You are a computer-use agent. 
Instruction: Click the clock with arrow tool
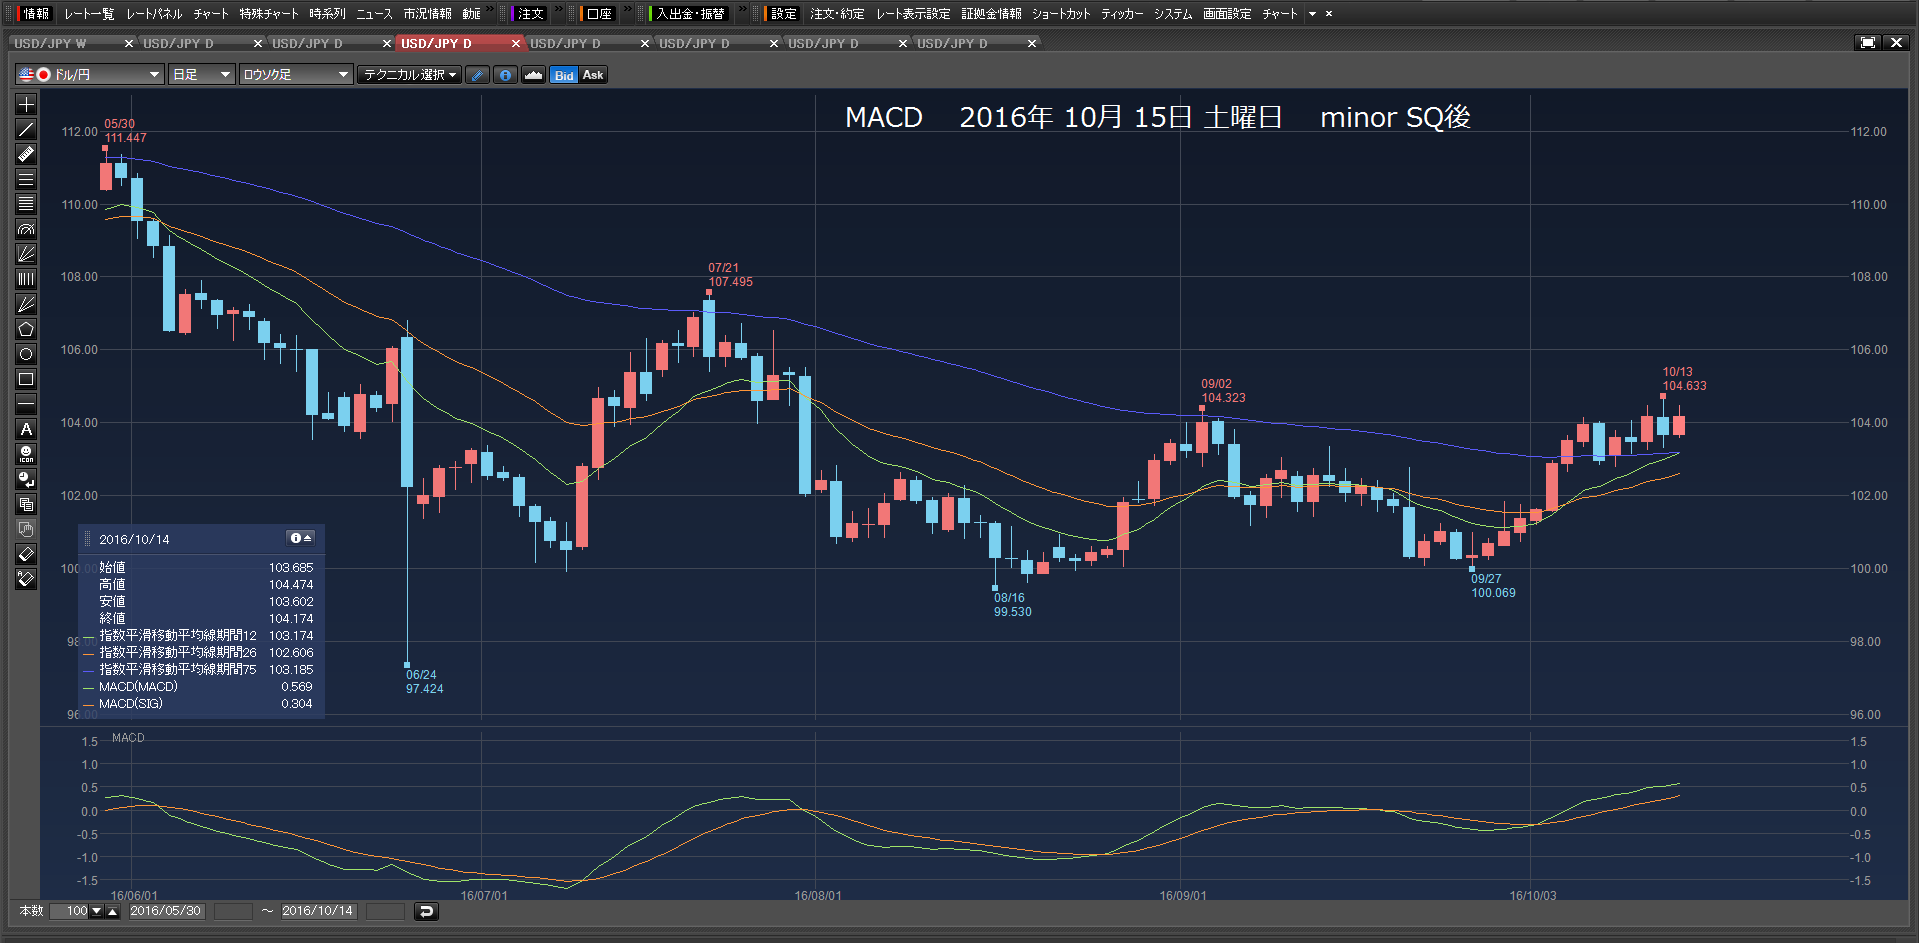[x=26, y=479]
